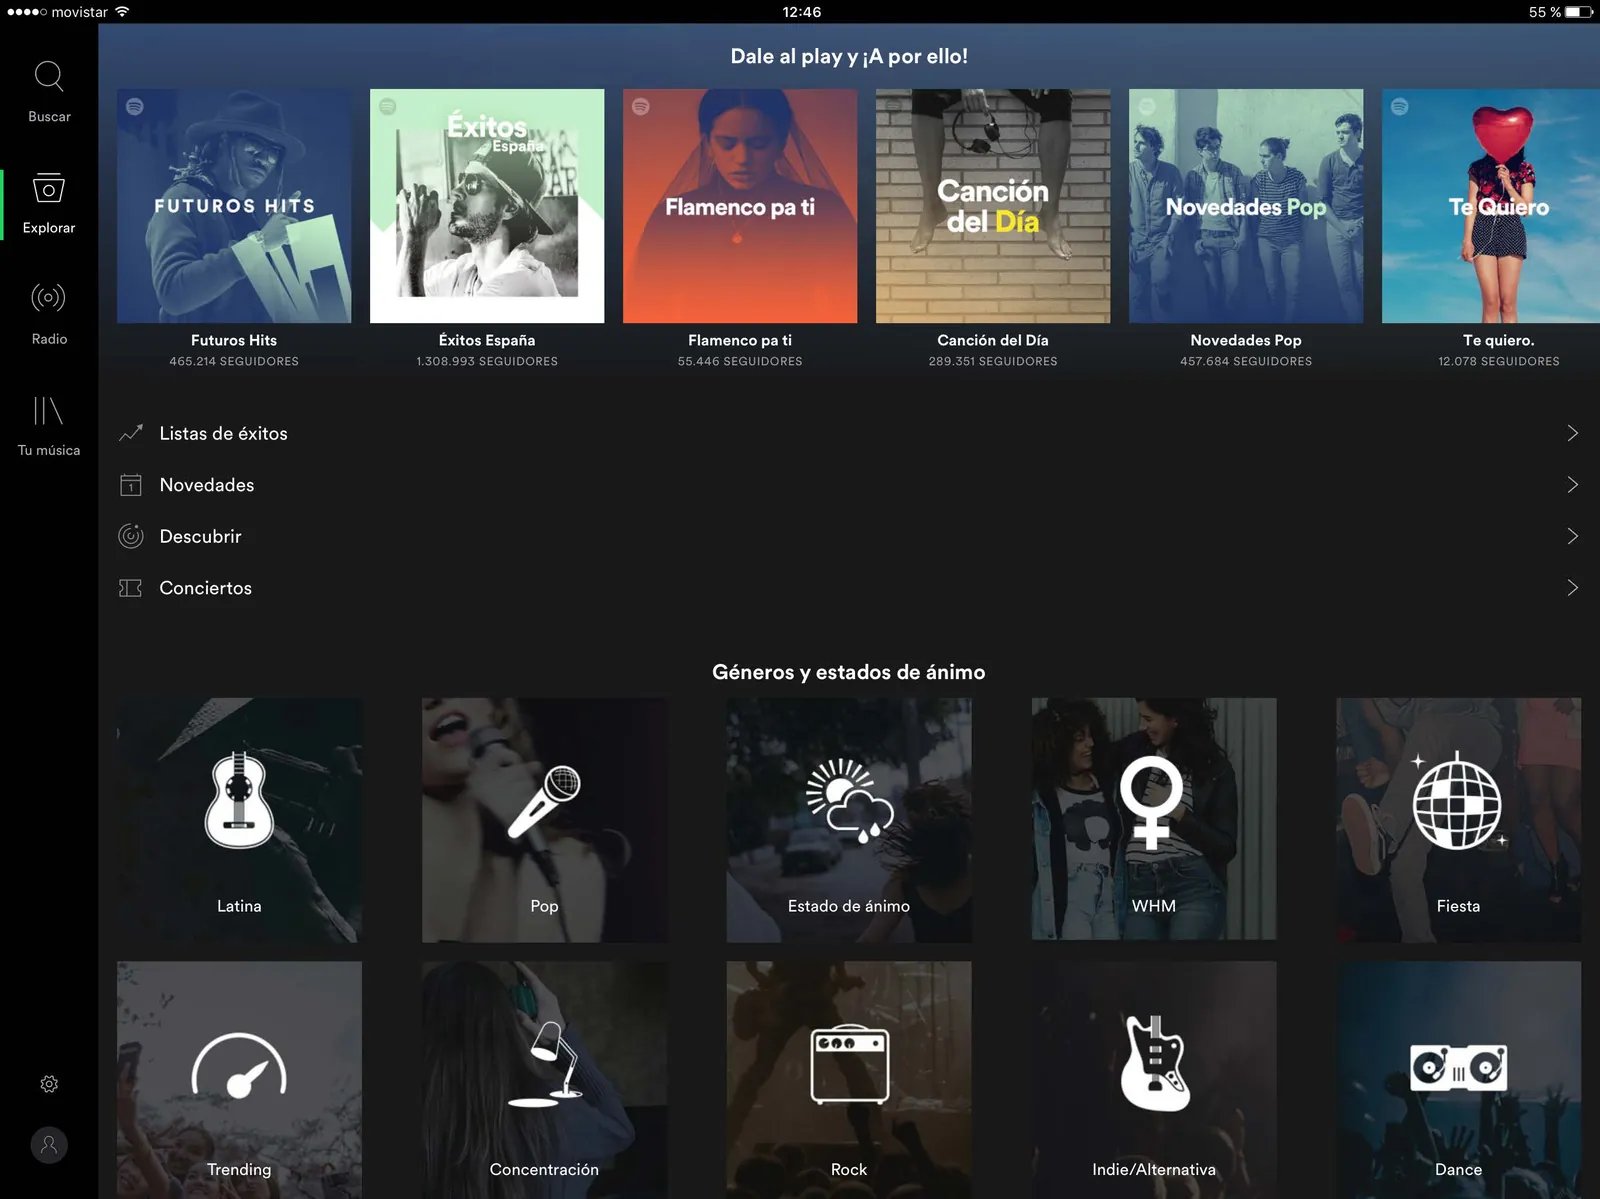Open the Rock amplifier tile
Screen dimensions: 1600x1199
(x=849, y=1080)
